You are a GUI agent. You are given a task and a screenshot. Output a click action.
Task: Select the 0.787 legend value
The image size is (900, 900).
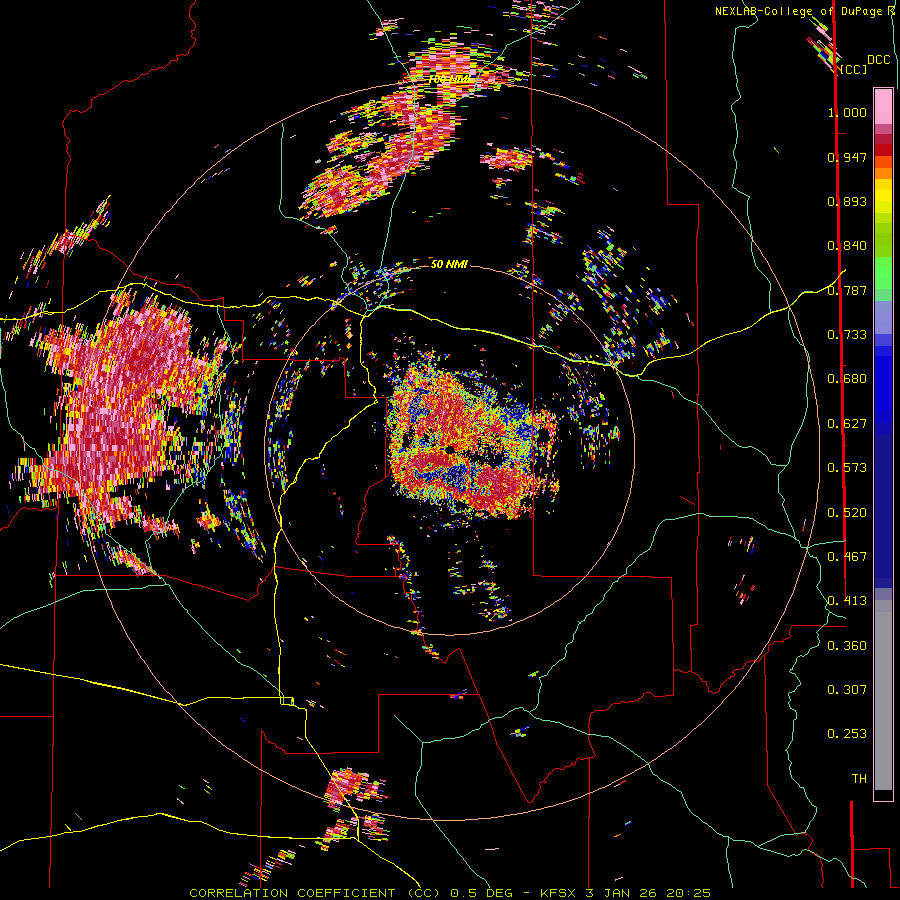(847, 290)
